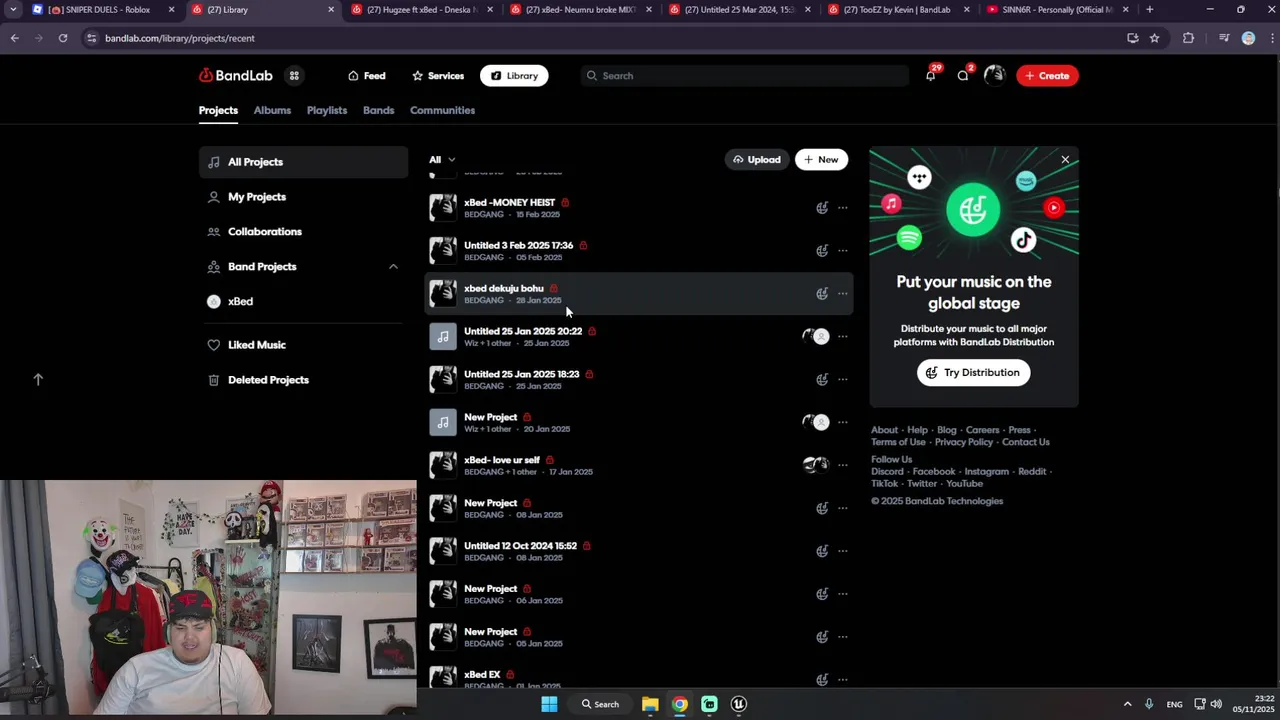
Task: Open the Chrome tab search dropdown
Action: point(13,10)
